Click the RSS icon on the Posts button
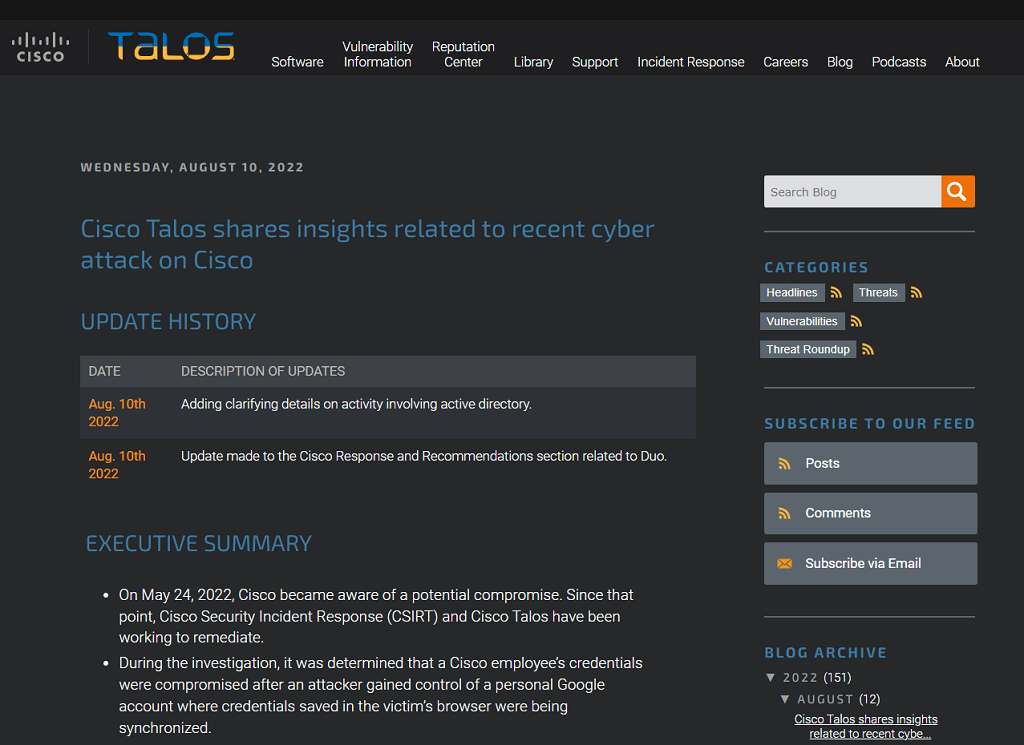The width and height of the screenshot is (1024, 745). pyautogui.click(x=786, y=463)
